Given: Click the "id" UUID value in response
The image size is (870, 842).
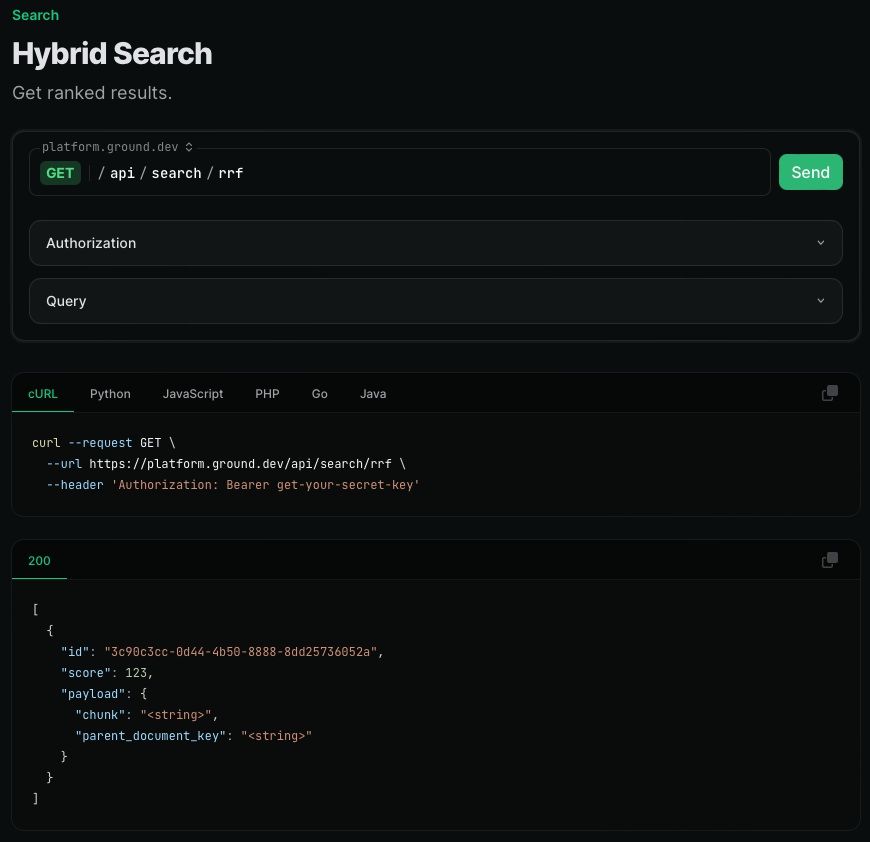Looking at the screenshot, I should pos(241,652).
